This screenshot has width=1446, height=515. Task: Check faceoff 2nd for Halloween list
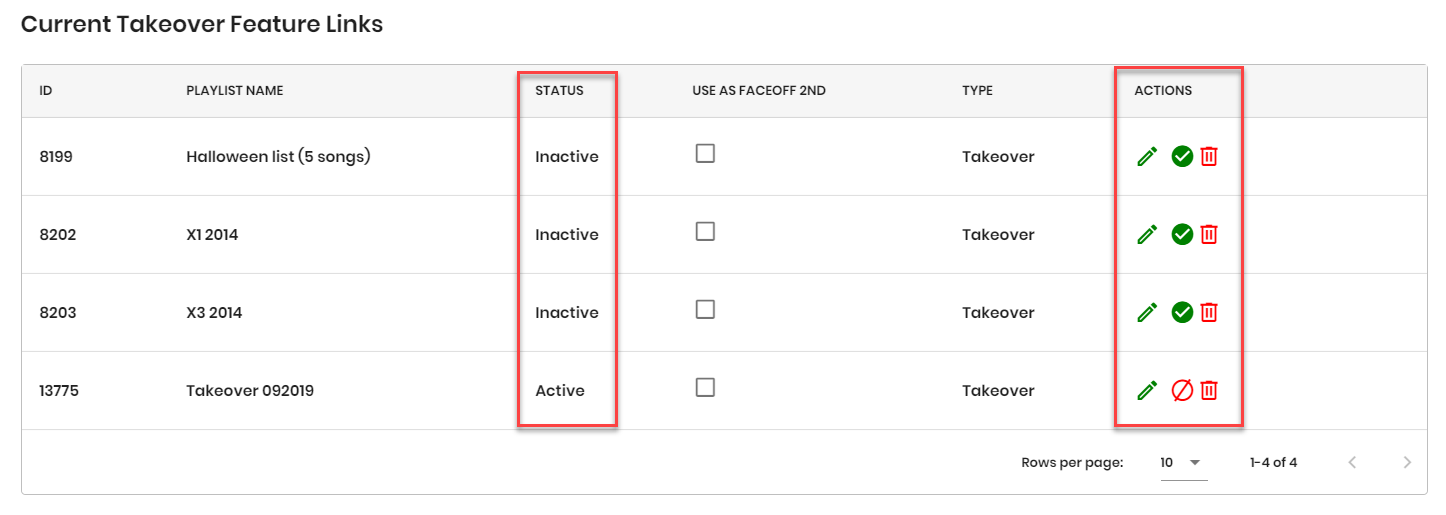tap(705, 153)
